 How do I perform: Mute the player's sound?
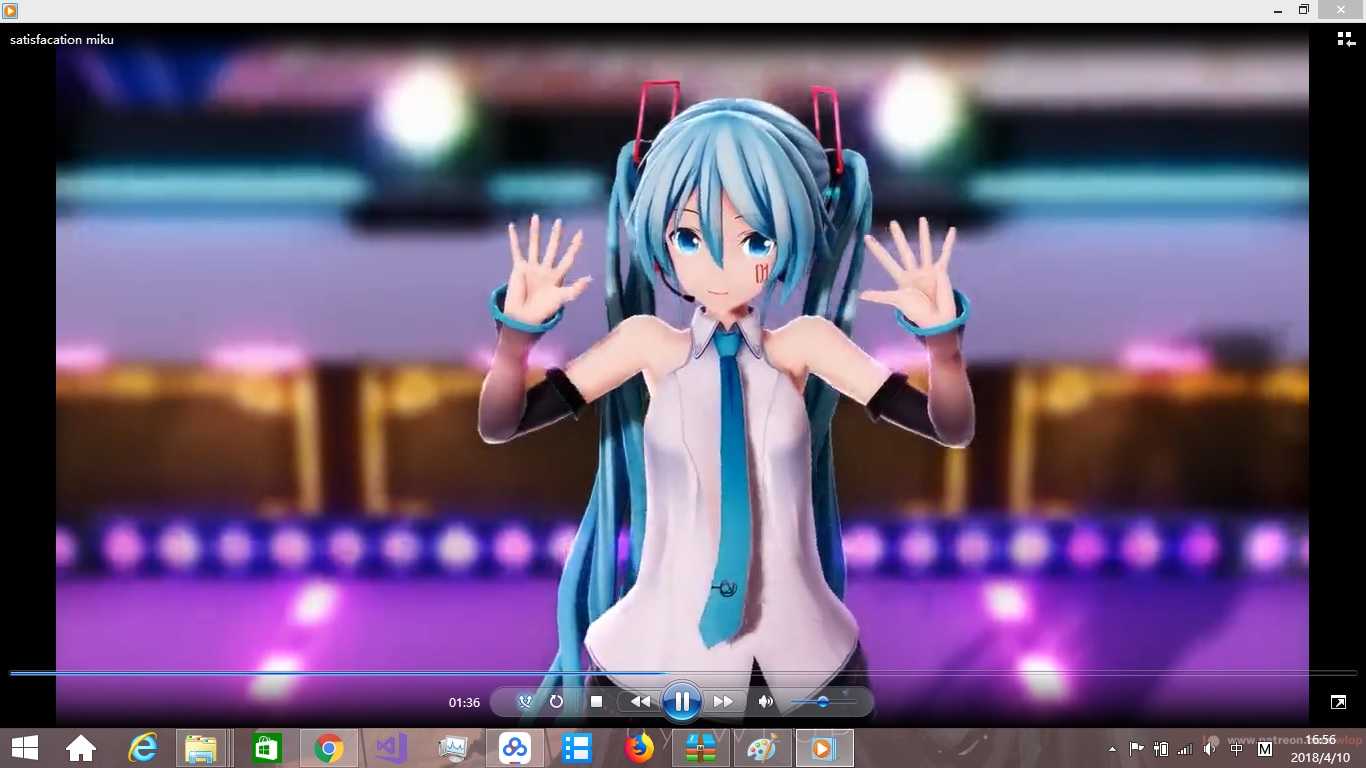(766, 702)
